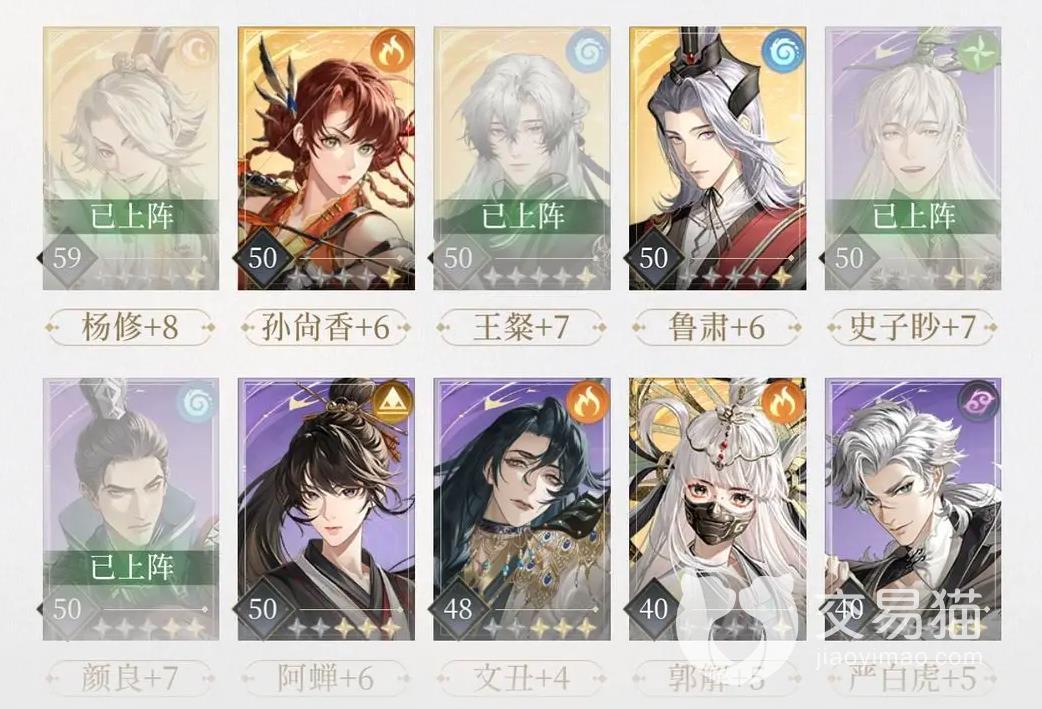Click the fire icon on 郭解 card
The width and height of the screenshot is (1042, 709).
[x=783, y=401]
